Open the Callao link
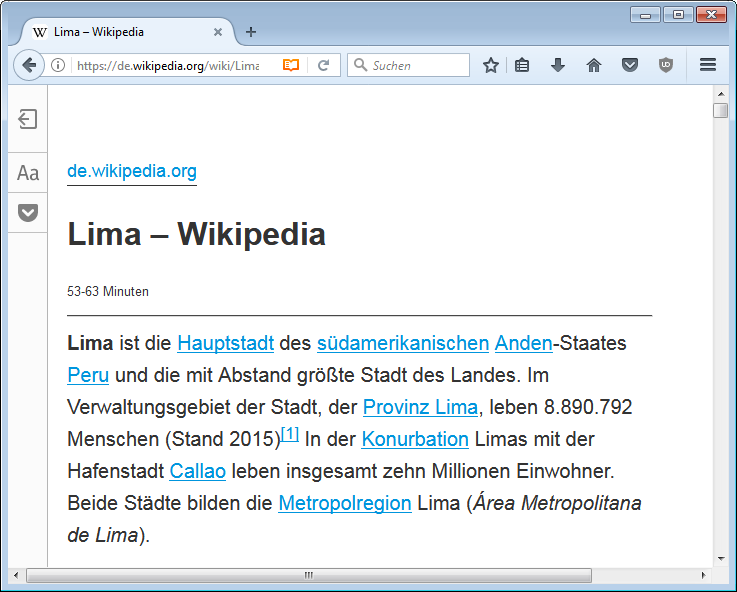The image size is (737, 592). tap(197, 471)
